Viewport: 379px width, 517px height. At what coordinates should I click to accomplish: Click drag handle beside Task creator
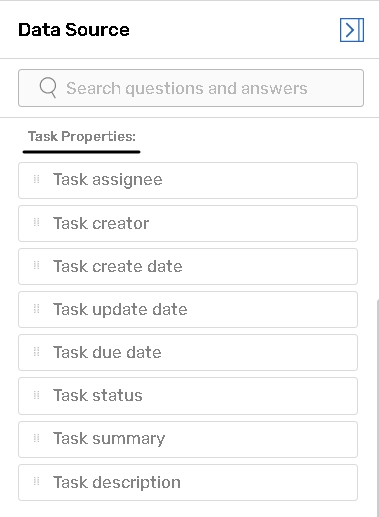click(37, 222)
